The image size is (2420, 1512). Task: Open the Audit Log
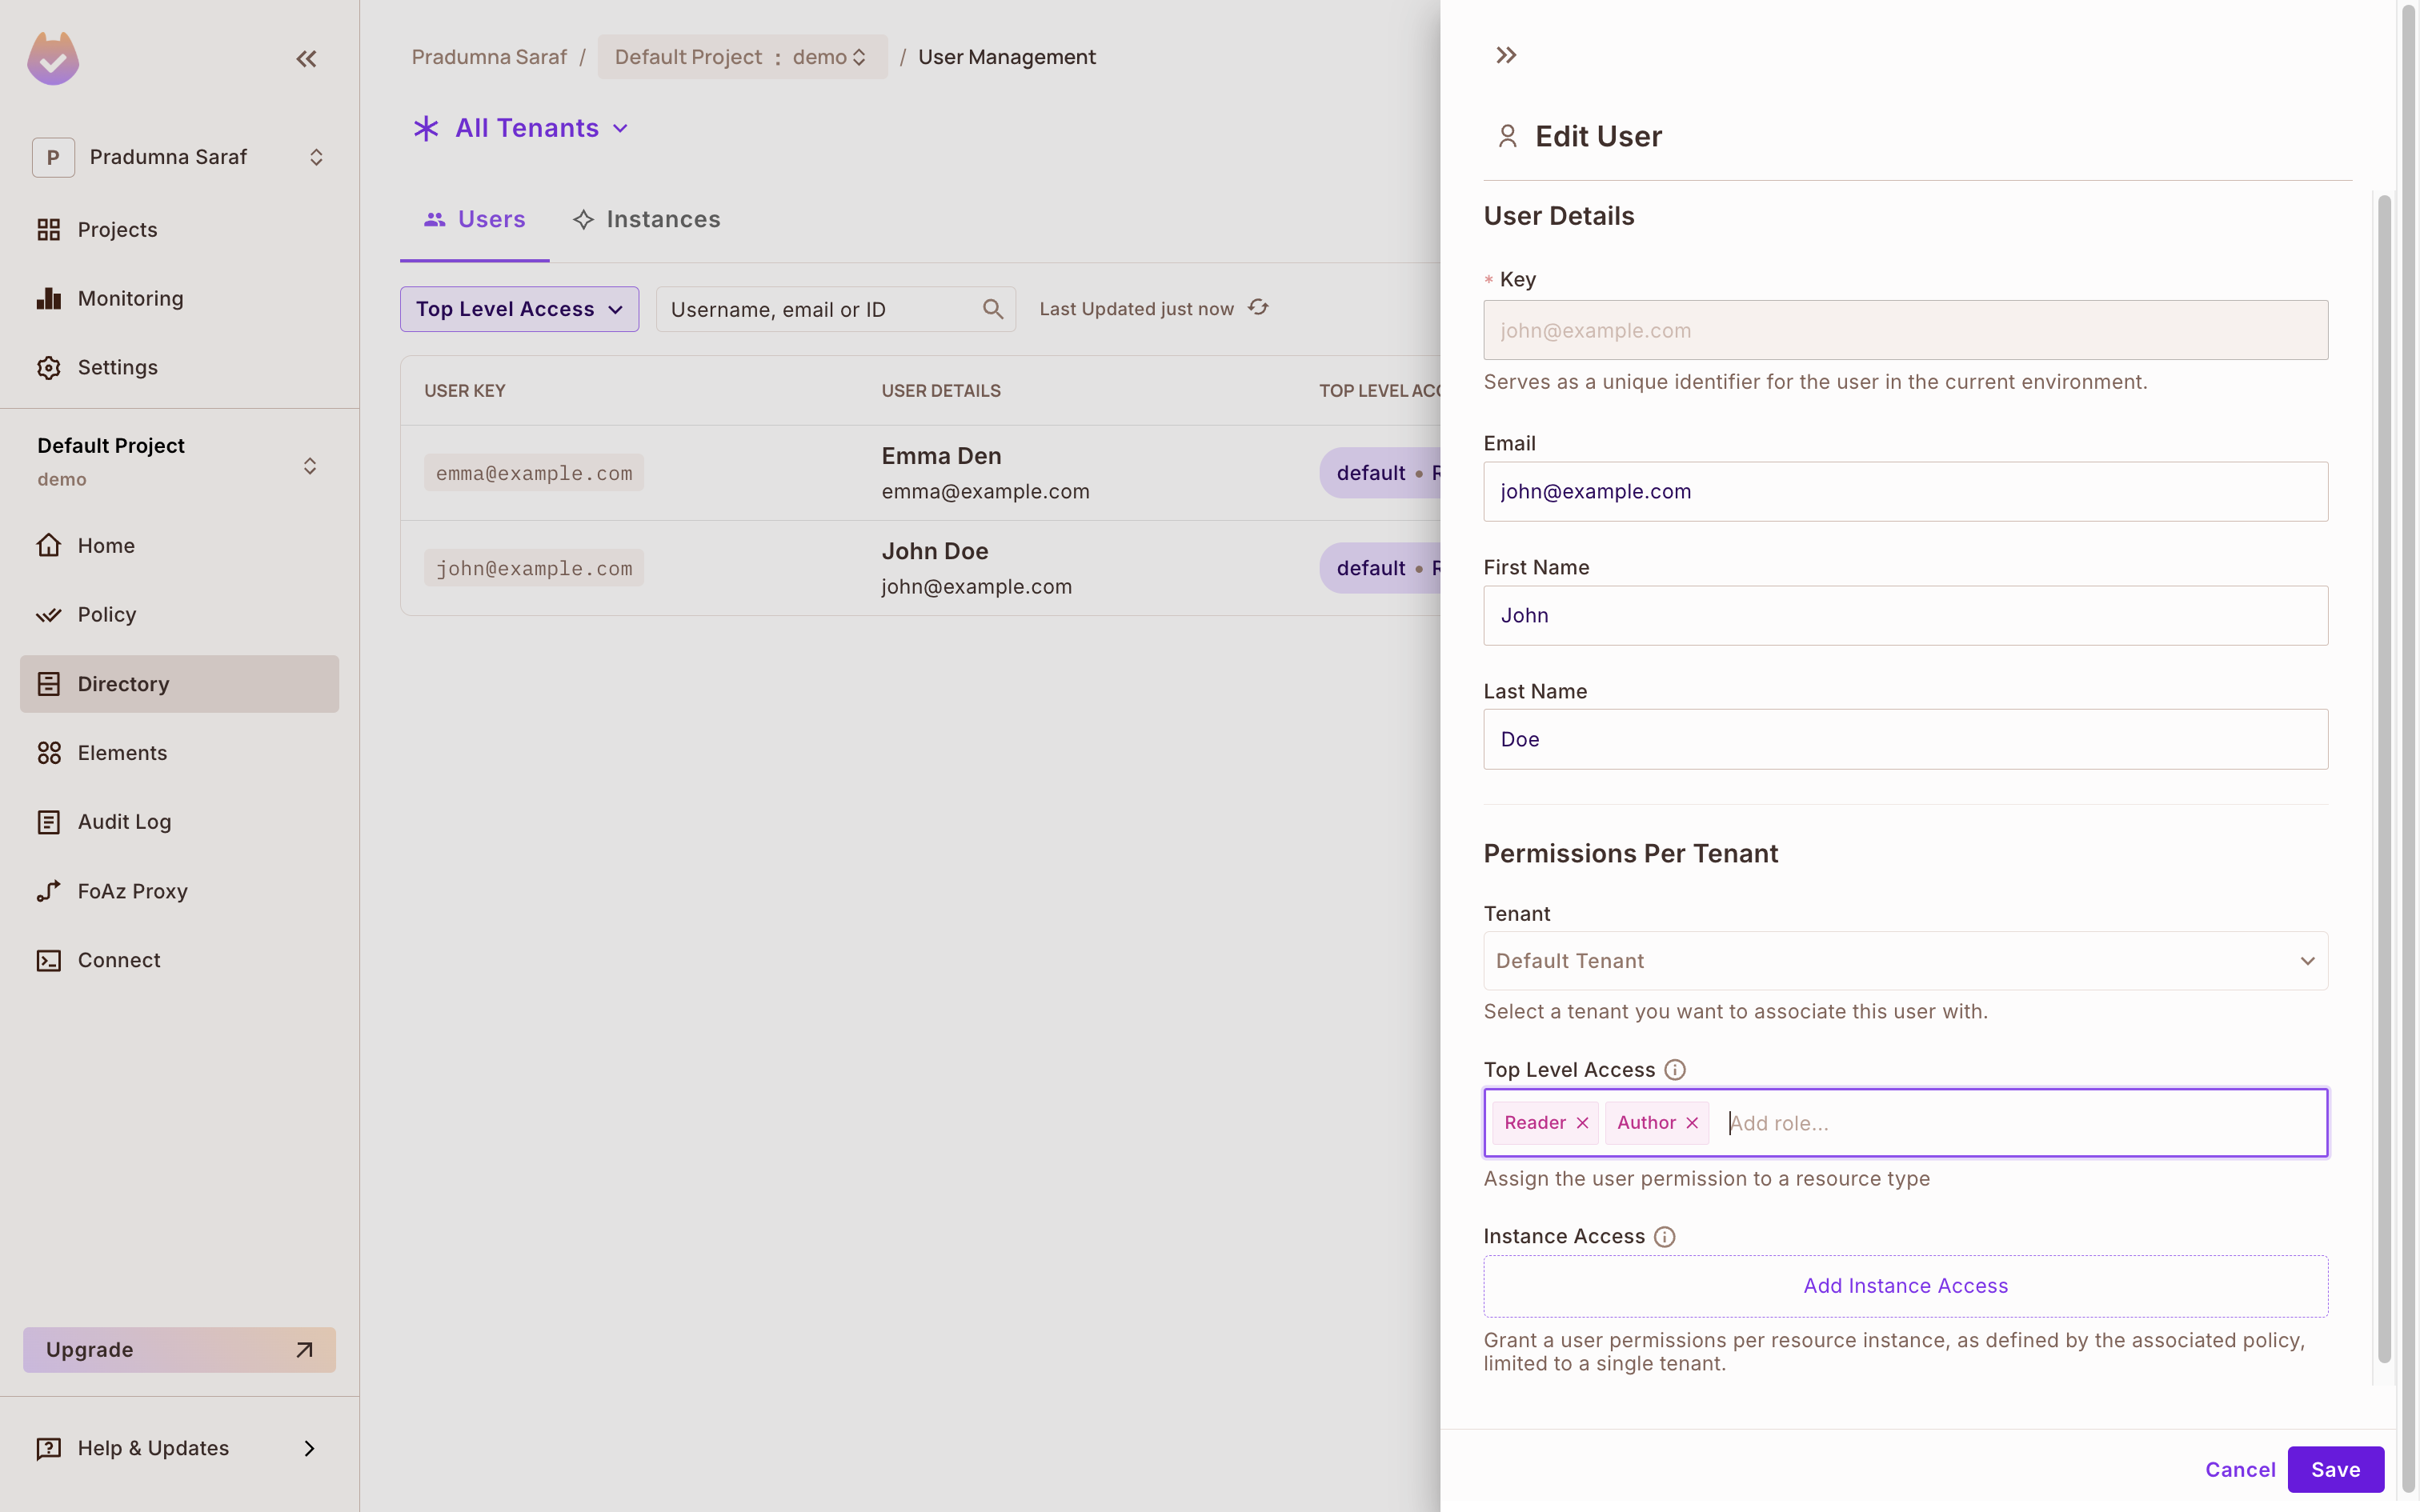(125, 821)
